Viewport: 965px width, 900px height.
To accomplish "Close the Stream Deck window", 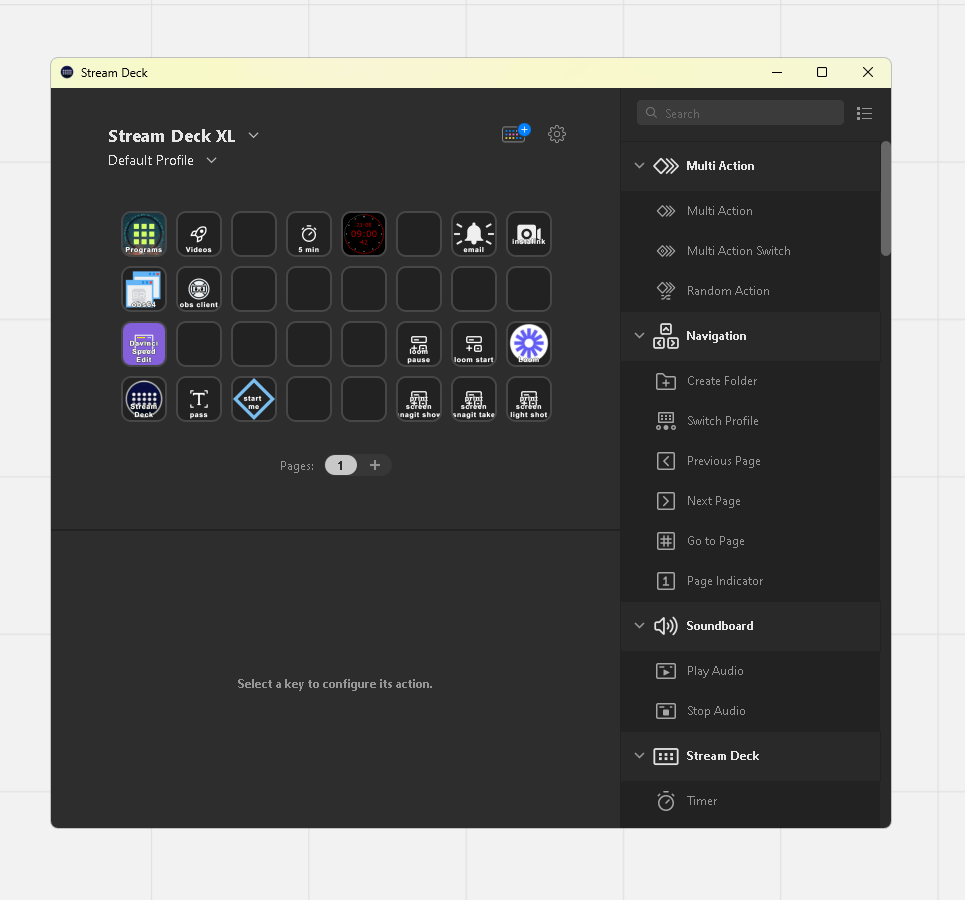I will tap(868, 73).
